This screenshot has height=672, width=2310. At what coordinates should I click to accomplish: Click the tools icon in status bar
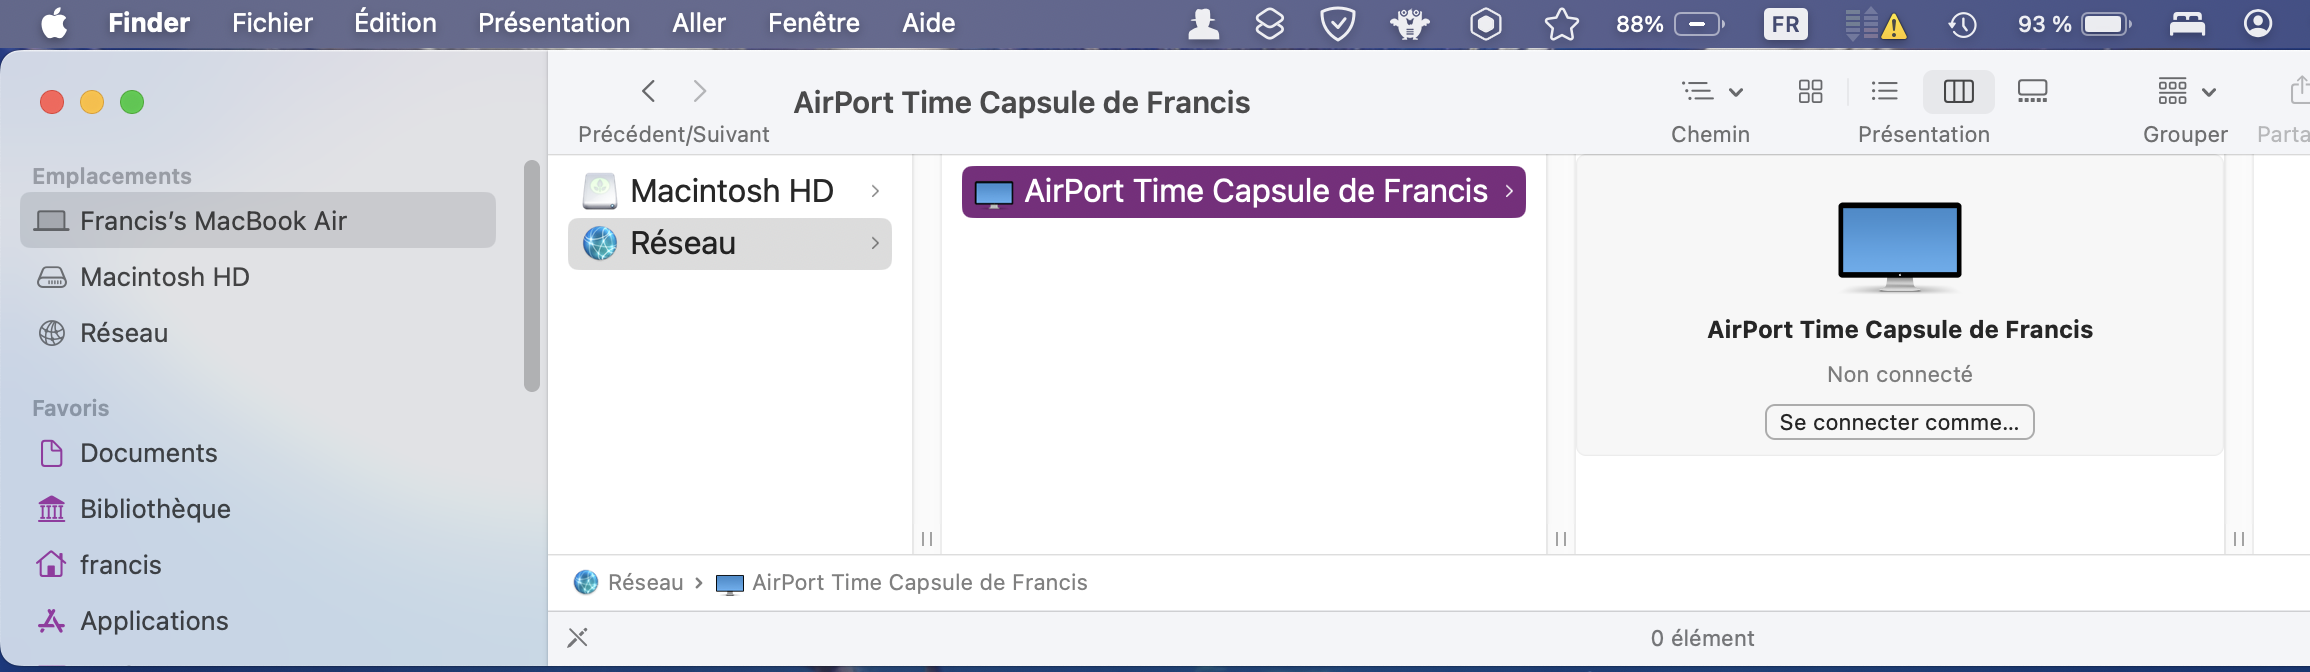click(578, 638)
